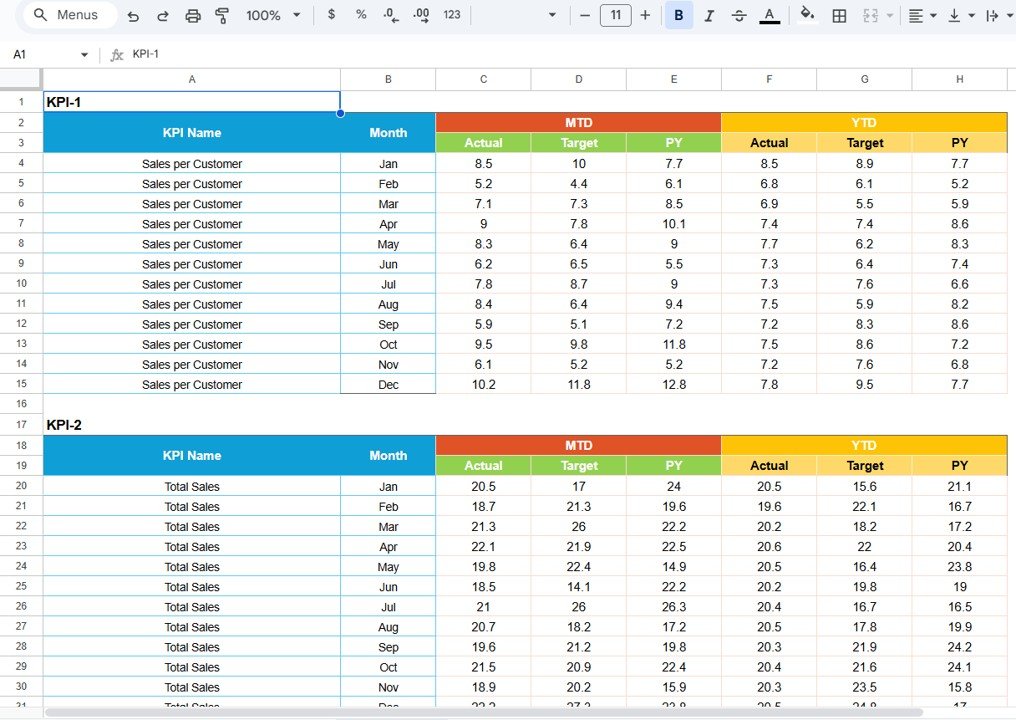The height and width of the screenshot is (720, 1016).
Task: Format selection as a percentage
Action: 361,15
